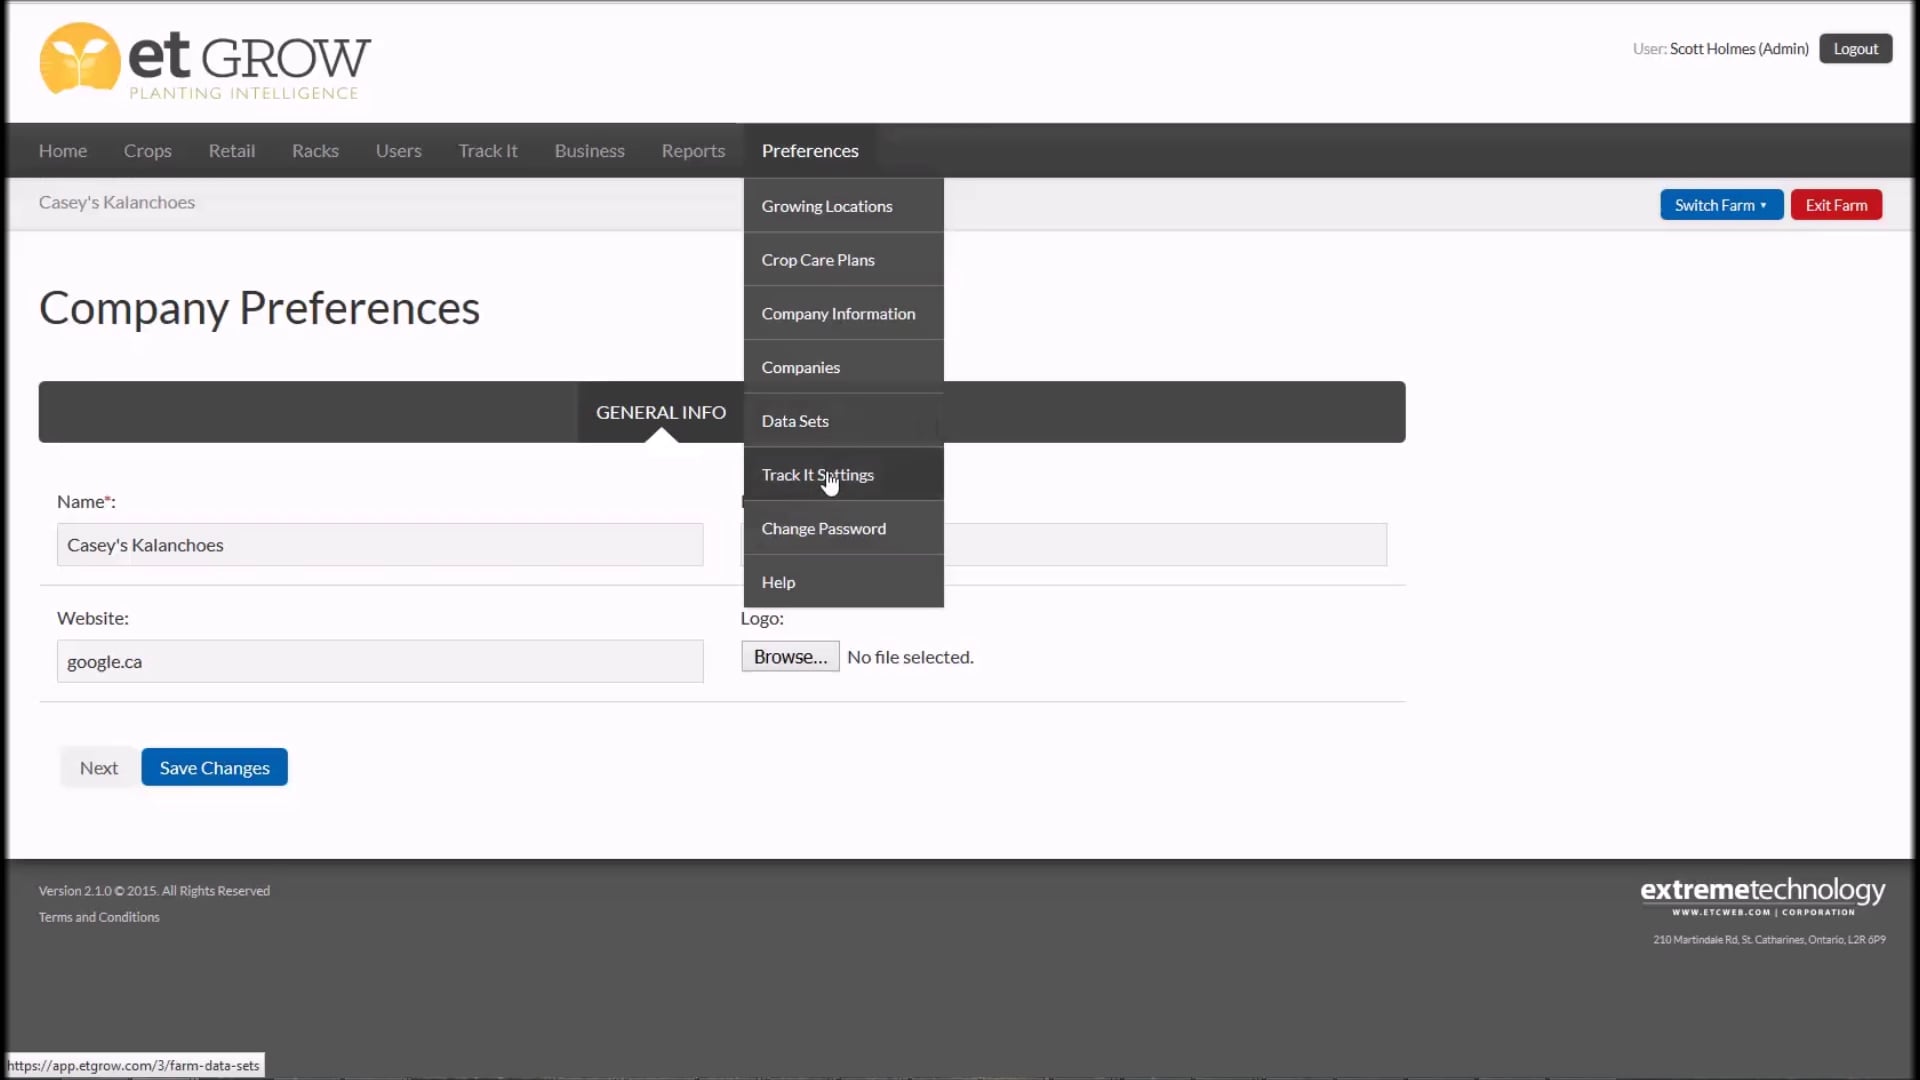Log out user Scott Holmes
1920x1080 pixels.
[x=1856, y=48]
